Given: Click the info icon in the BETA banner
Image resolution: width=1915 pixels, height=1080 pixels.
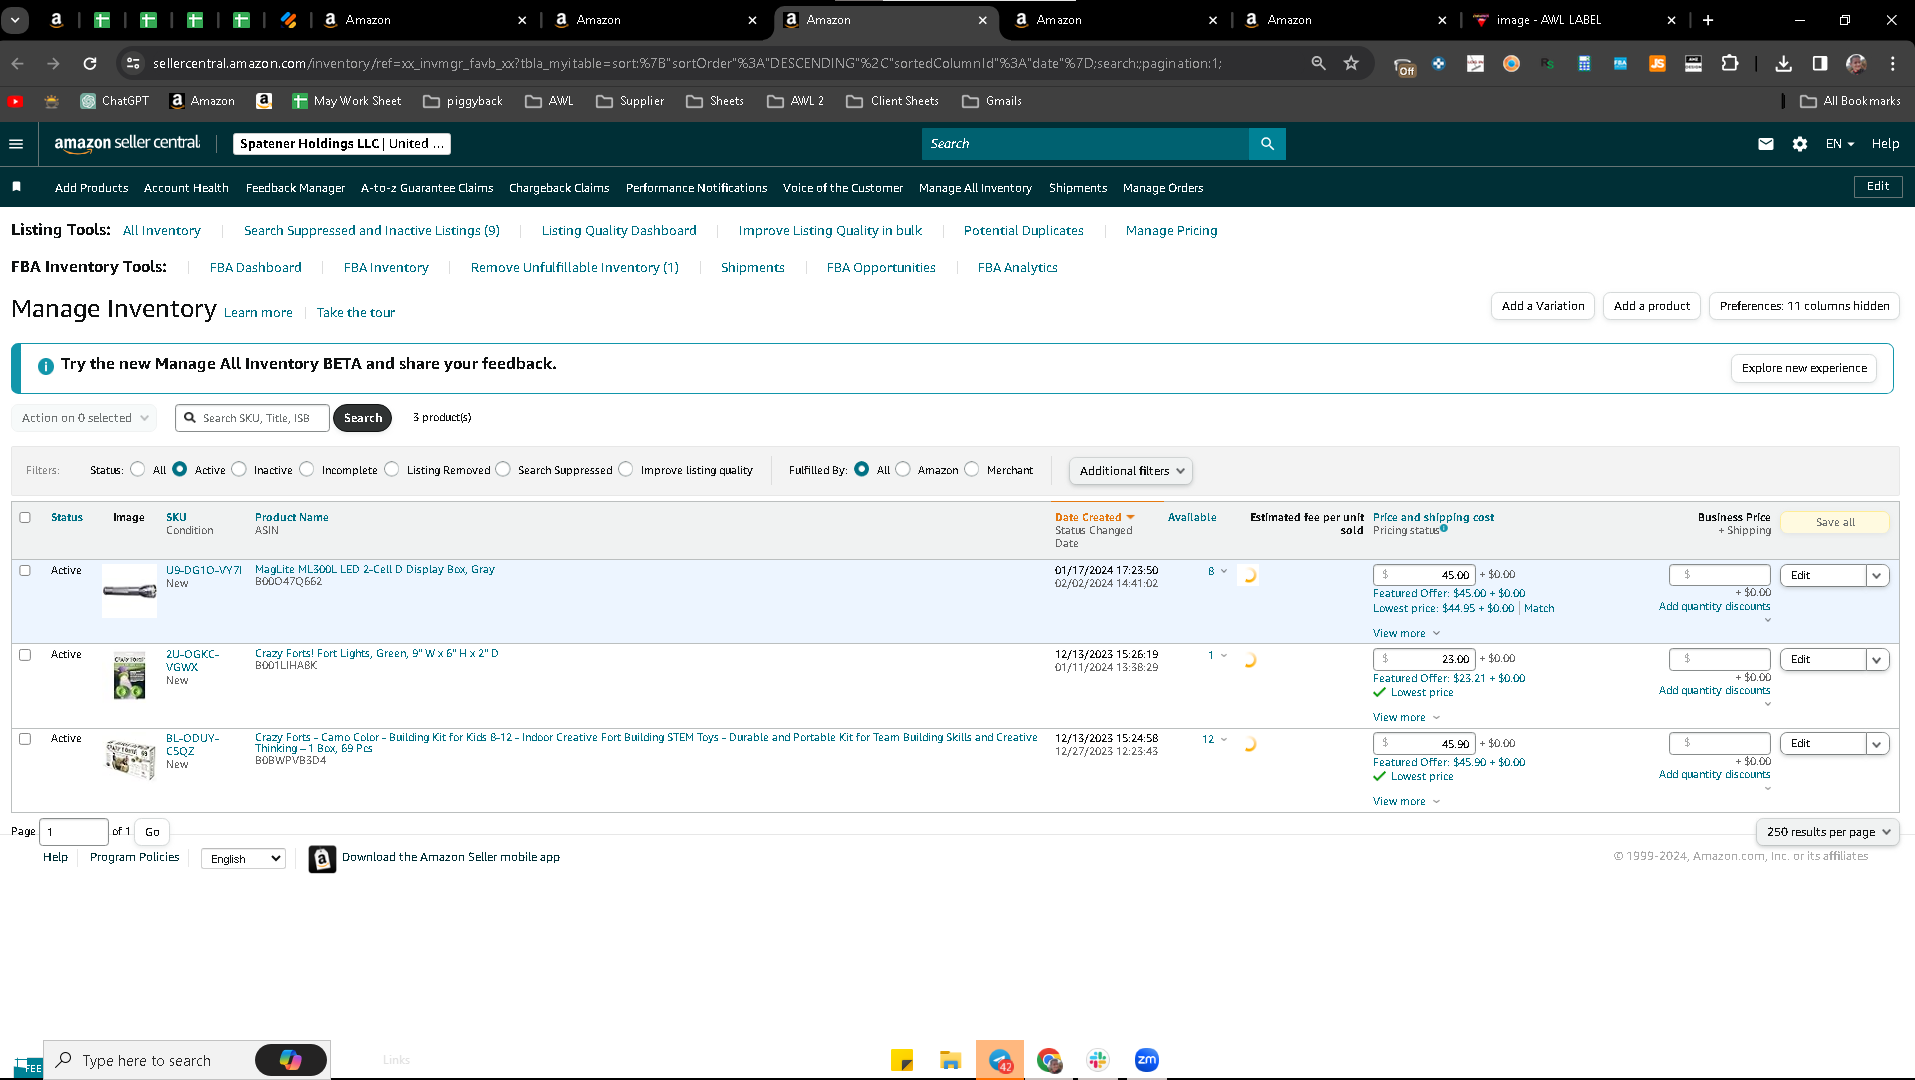Looking at the screenshot, I should [45, 366].
